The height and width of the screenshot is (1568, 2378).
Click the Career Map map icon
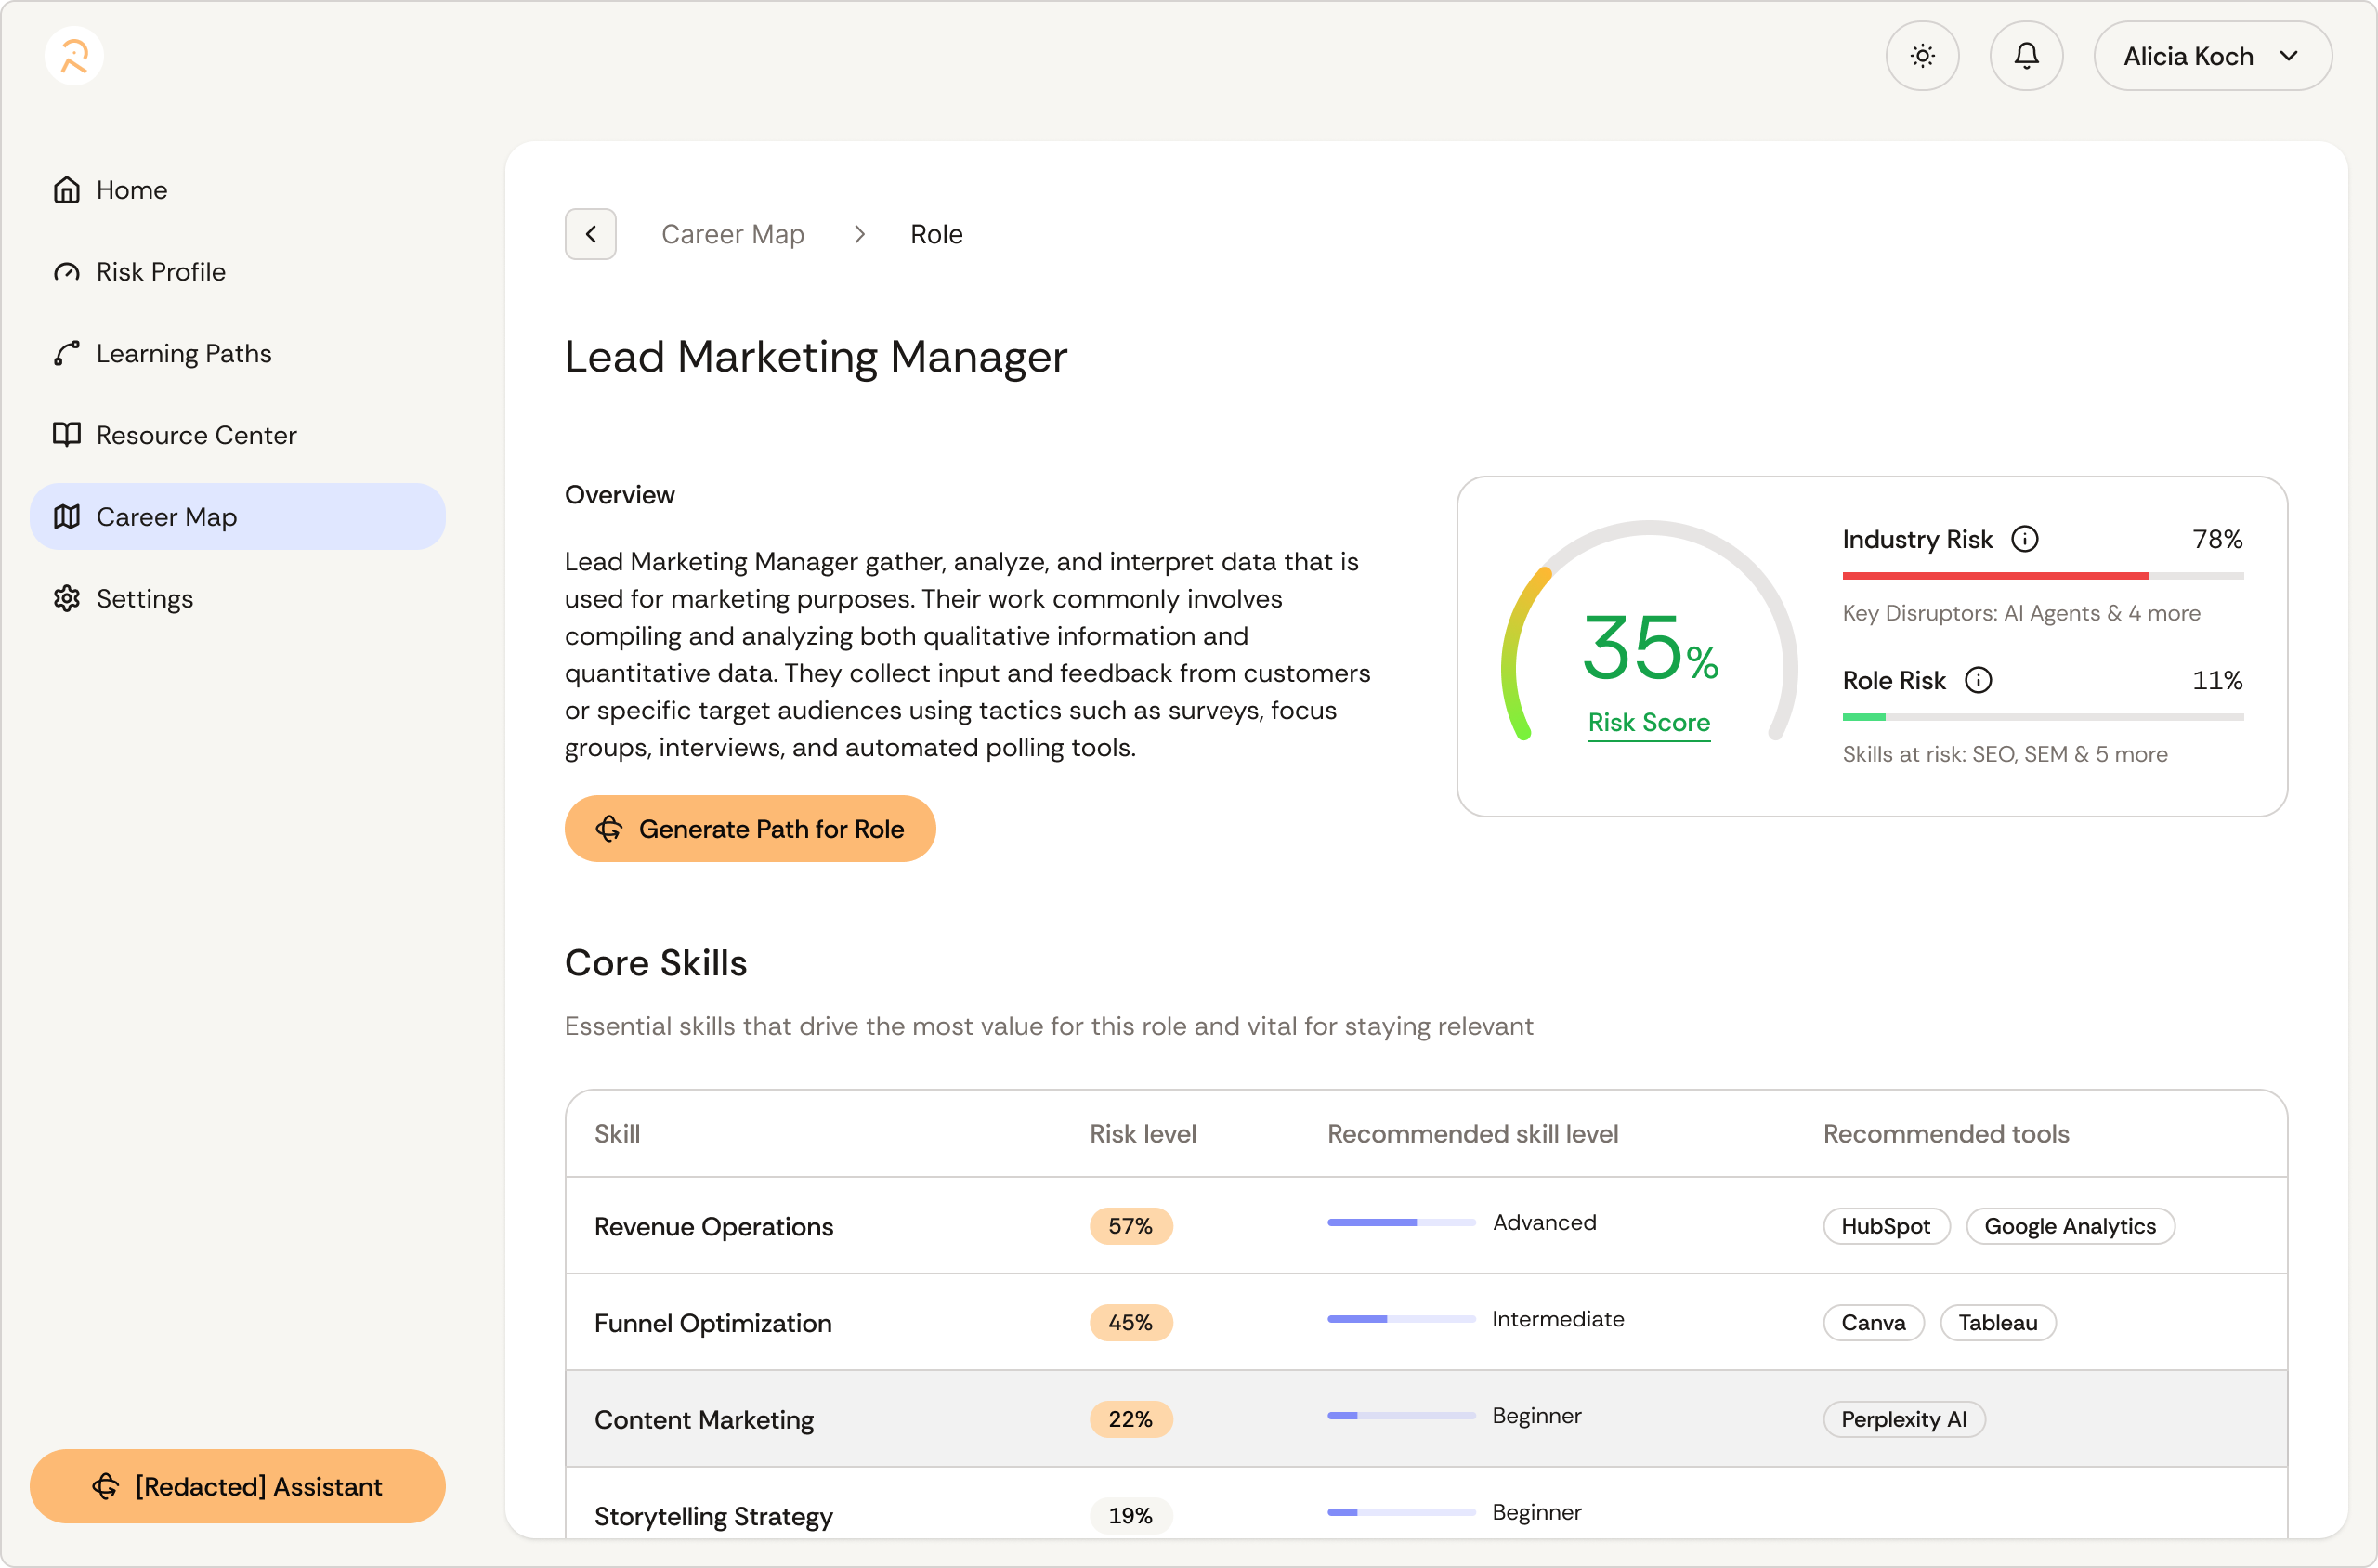pyautogui.click(x=67, y=517)
